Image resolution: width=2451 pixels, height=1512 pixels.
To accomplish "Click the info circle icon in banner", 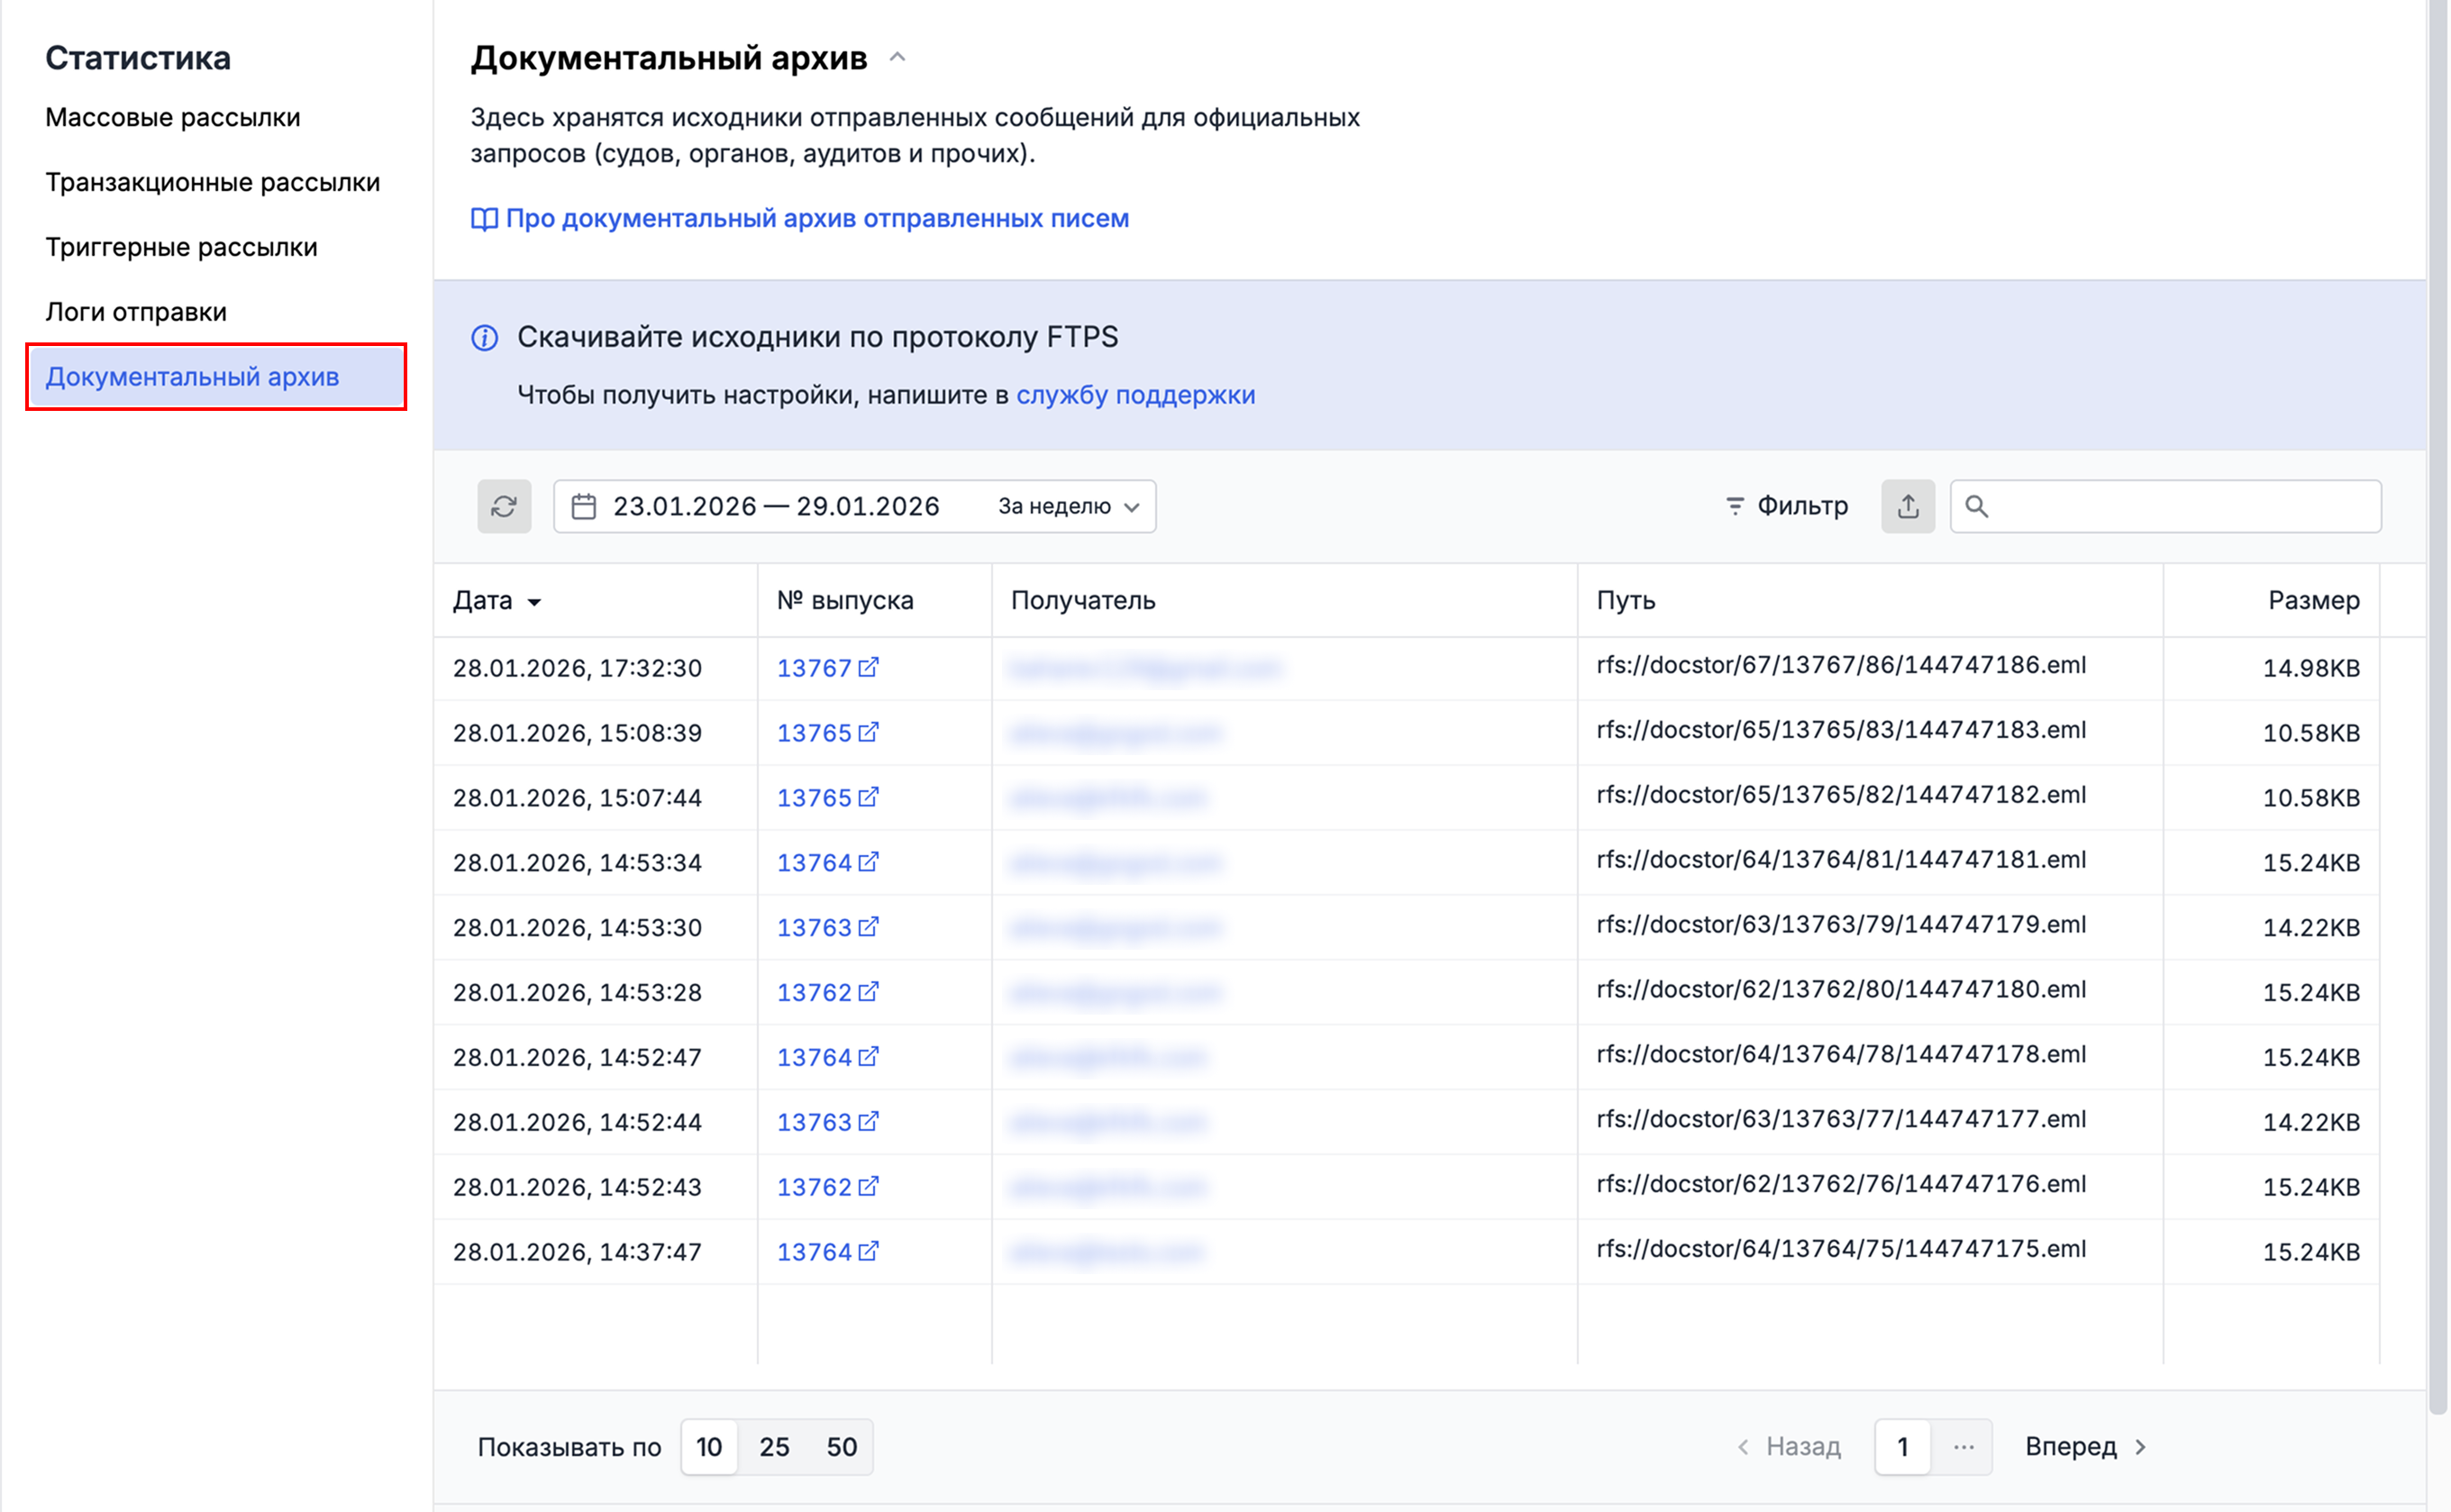I will click(x=485, y=338).
